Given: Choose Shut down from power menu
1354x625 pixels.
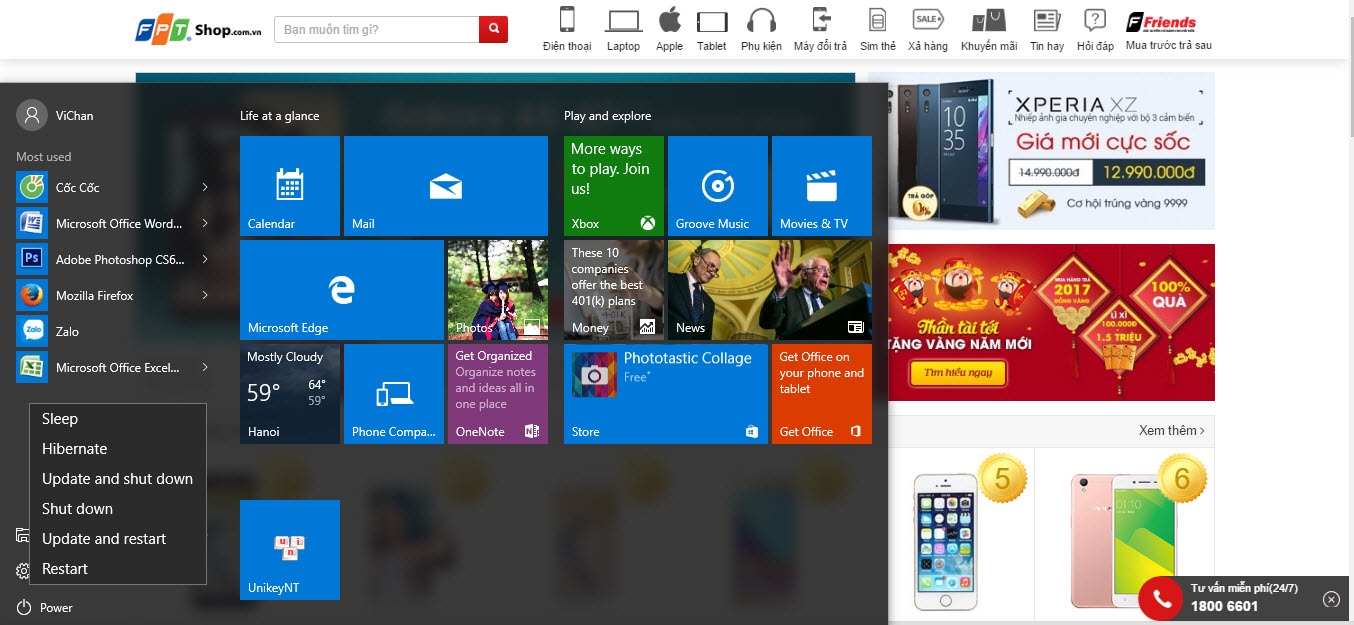Looking at the screenshot, I should 118,509.
